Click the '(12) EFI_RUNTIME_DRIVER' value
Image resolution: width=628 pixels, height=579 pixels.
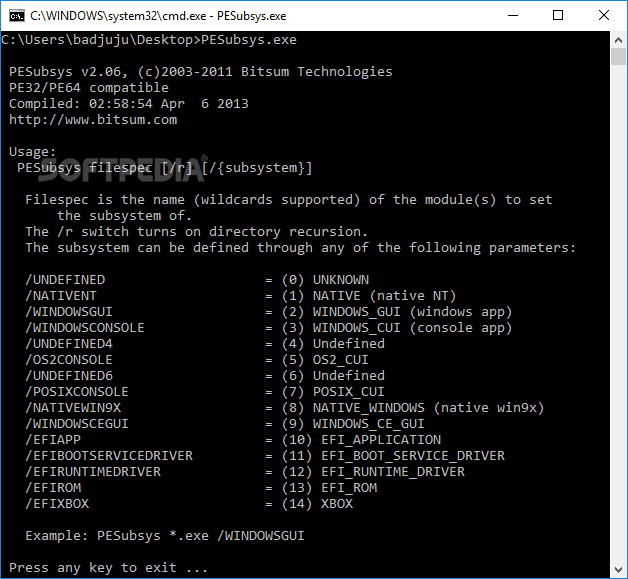373,472
